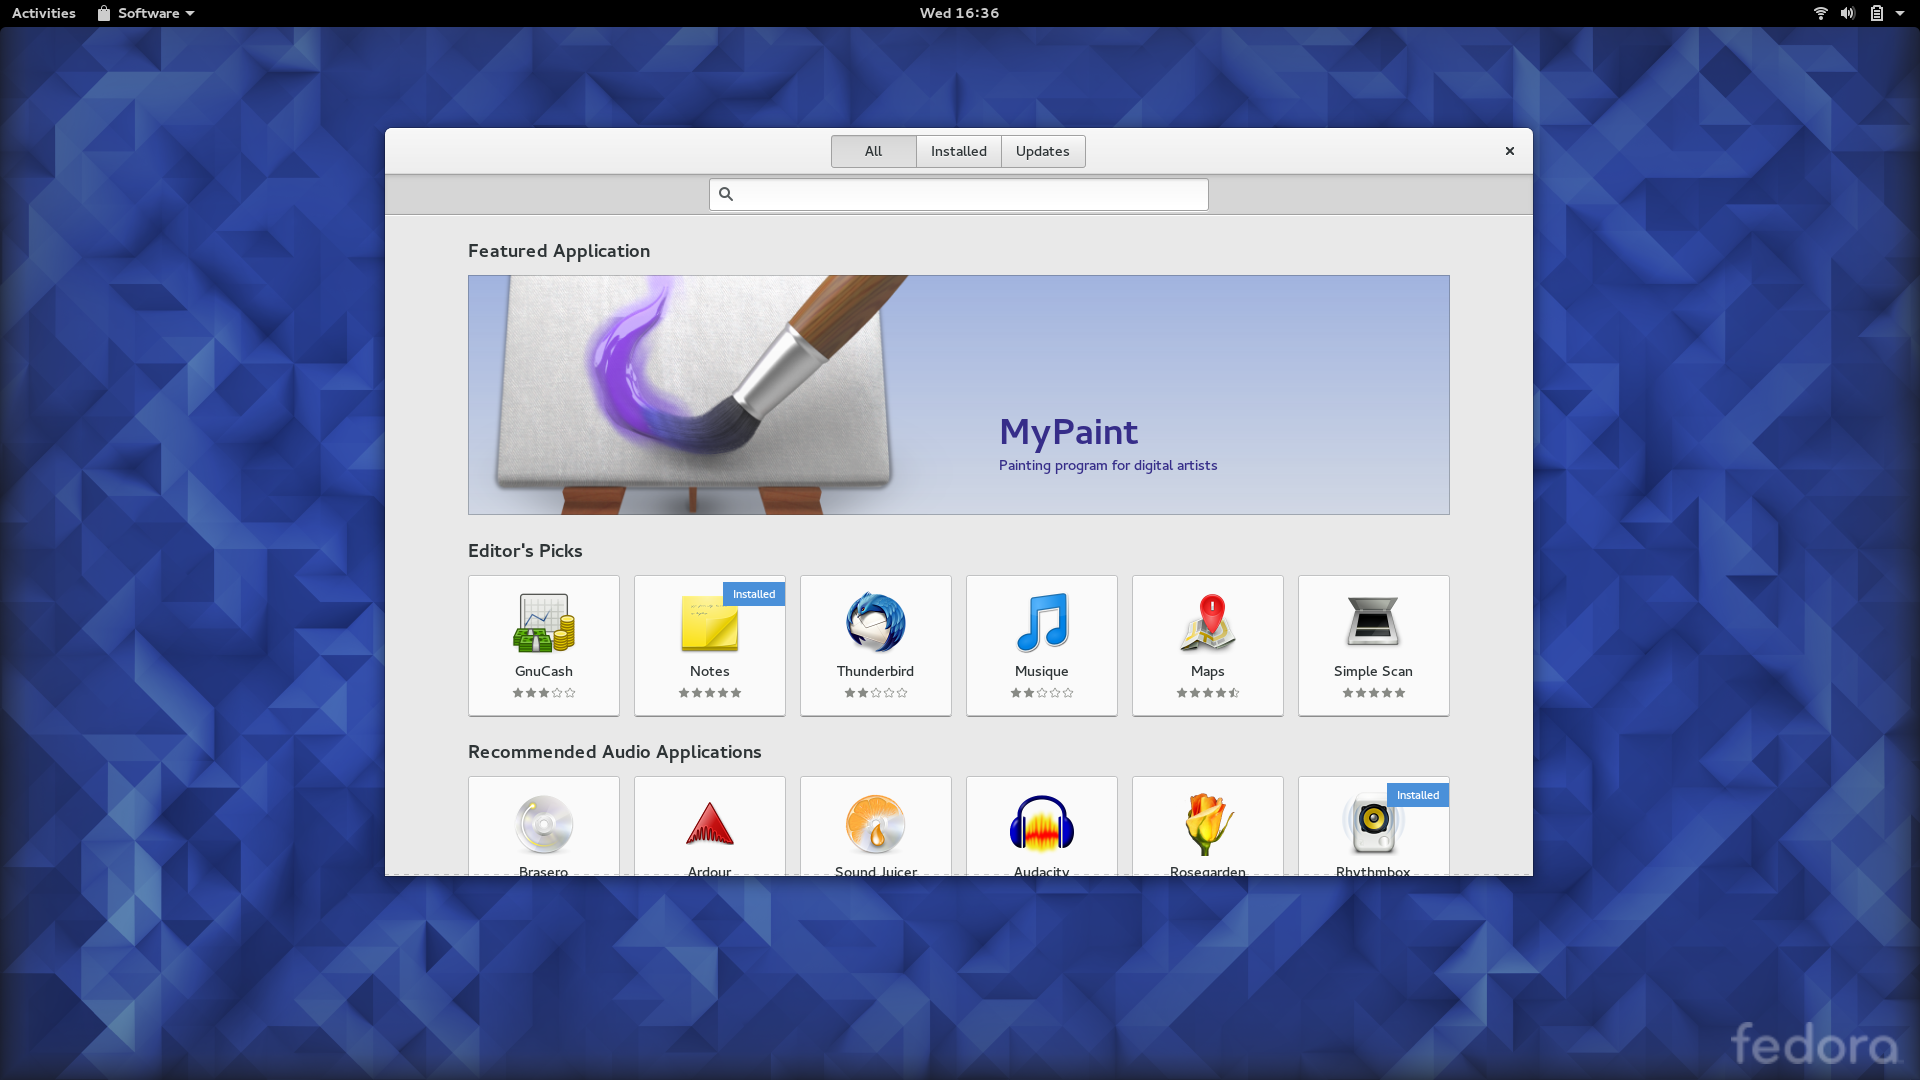The image size is (1920, 1080).
Task: Click the Wi-Fi status icon
Action: tap(1820, 13)
